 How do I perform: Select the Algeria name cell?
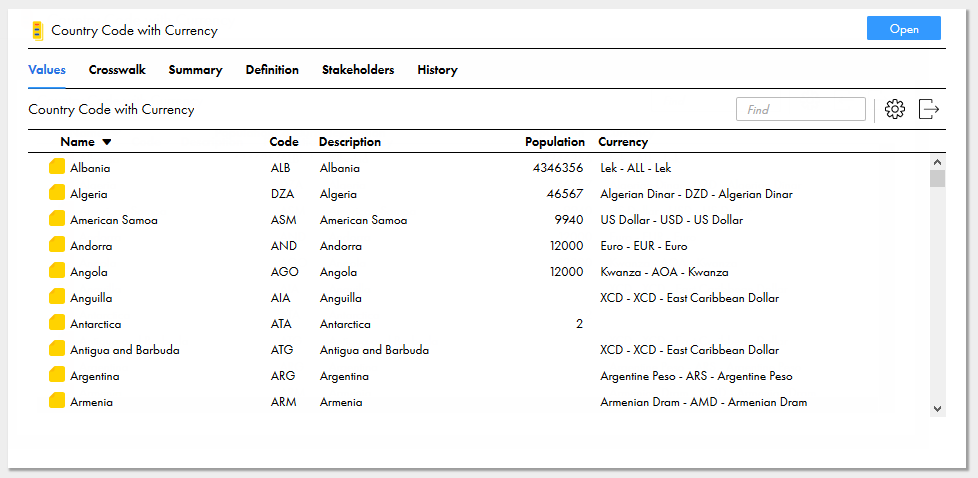89,194
